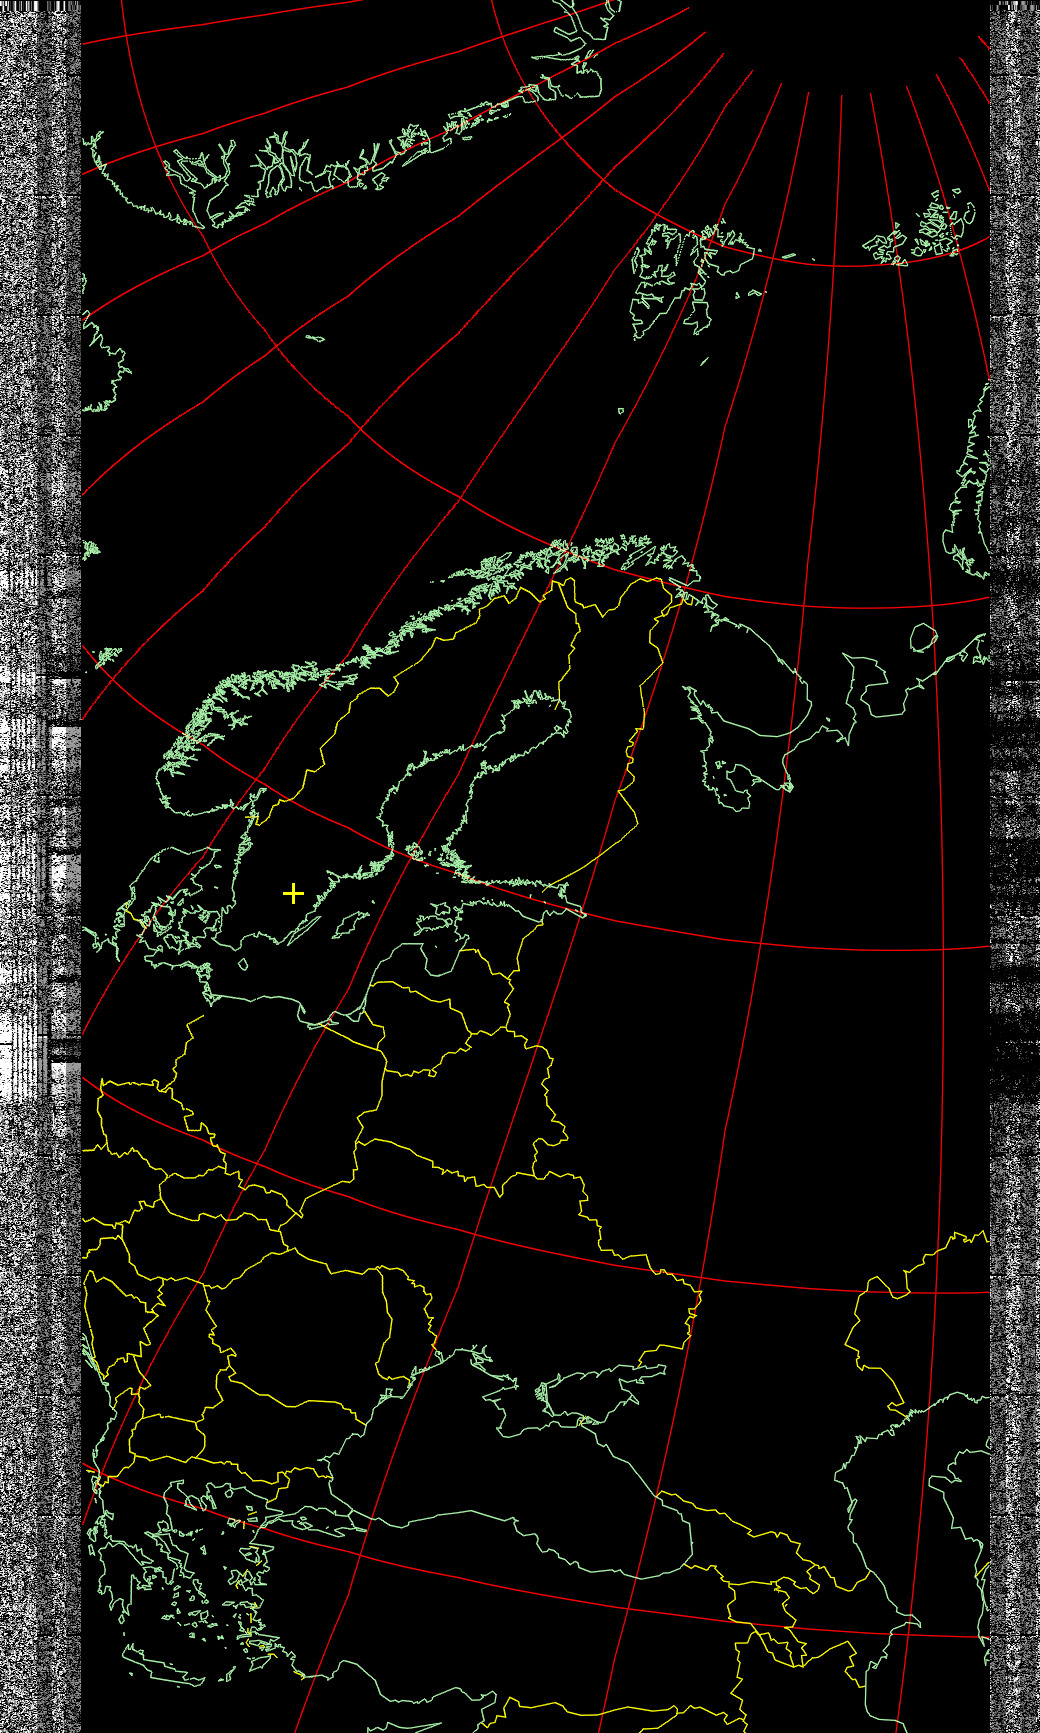Click the Franz Josef Land island cluster
Screen dimensions: 1040x1733
coord(925,232)
